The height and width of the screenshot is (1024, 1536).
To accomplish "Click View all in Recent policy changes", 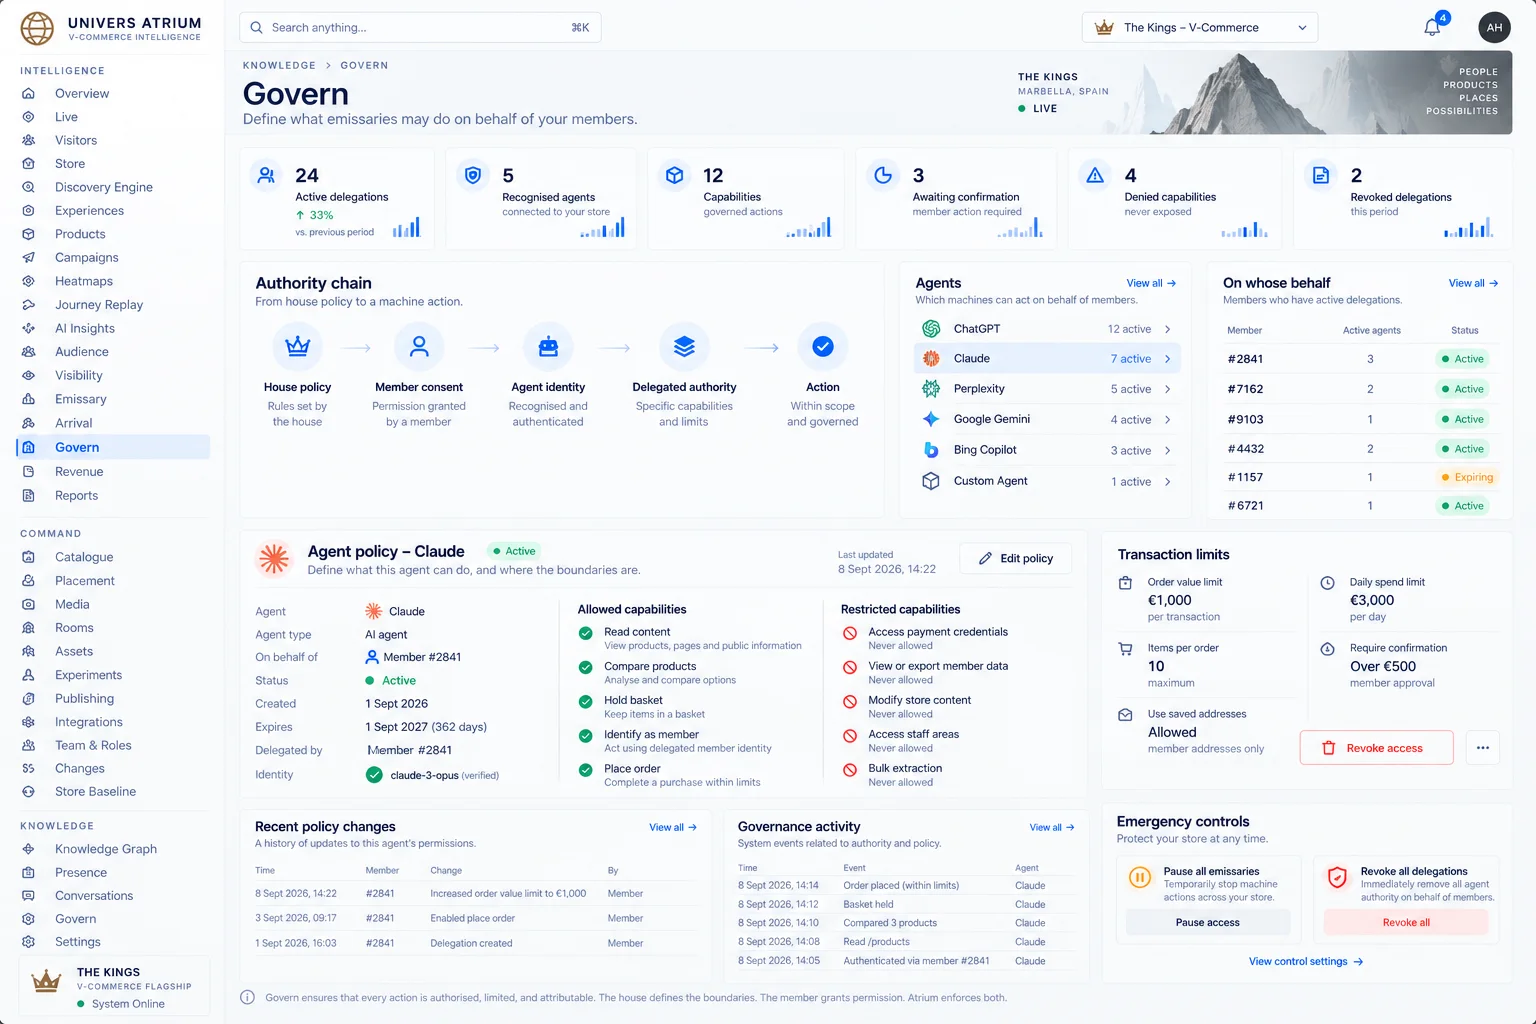I will click(x=673, y=827).
